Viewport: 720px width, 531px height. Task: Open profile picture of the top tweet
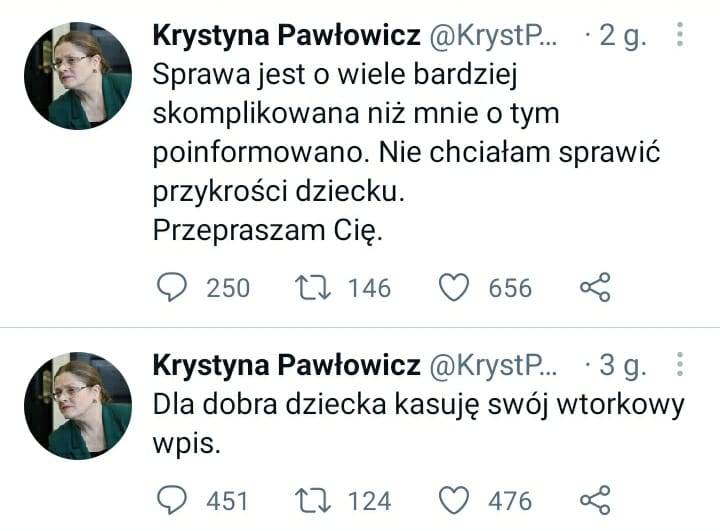(x=78, y=76)
